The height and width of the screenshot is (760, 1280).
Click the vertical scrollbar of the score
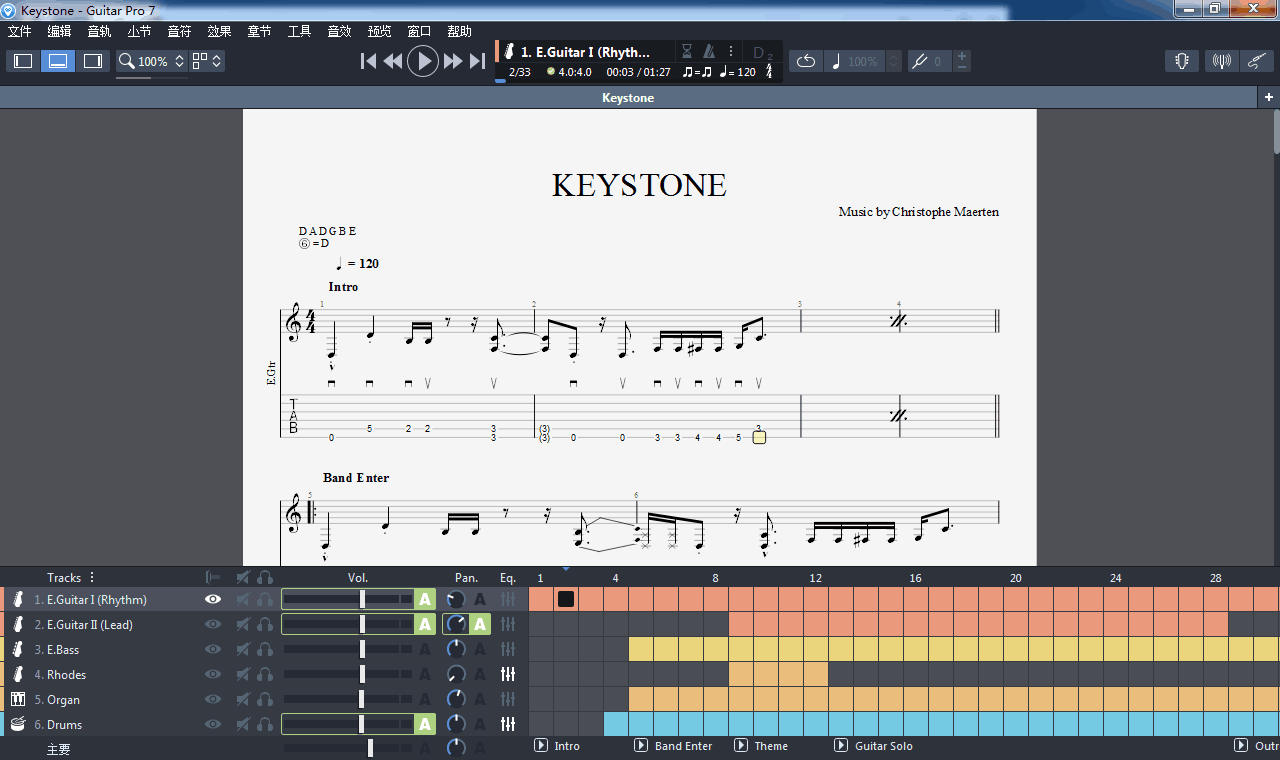click(x=1276, y=130)
